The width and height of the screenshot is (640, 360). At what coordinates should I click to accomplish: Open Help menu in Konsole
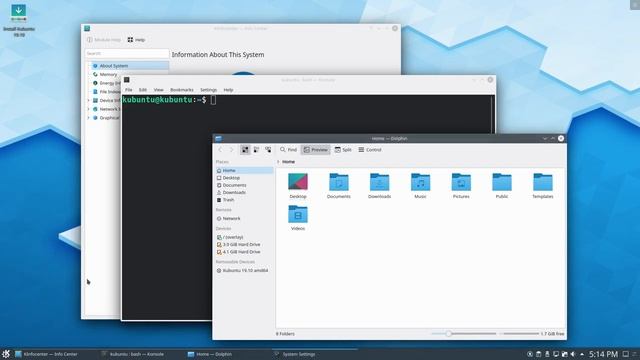228,90
